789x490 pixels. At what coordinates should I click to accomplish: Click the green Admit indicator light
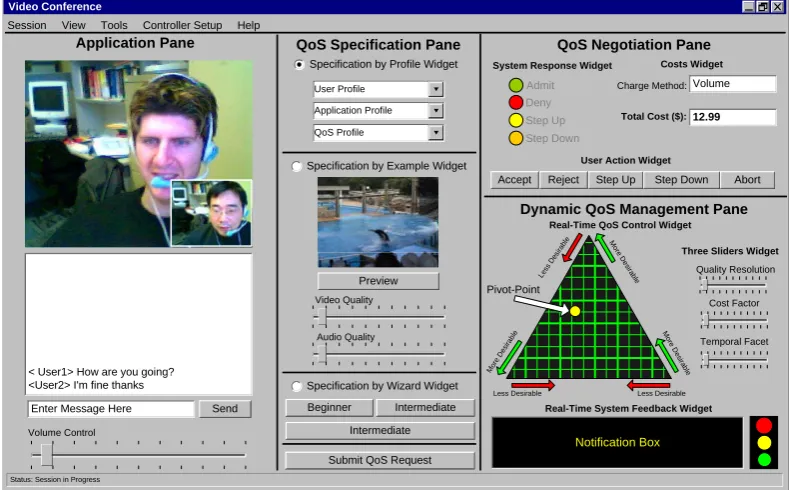point(516,85)
